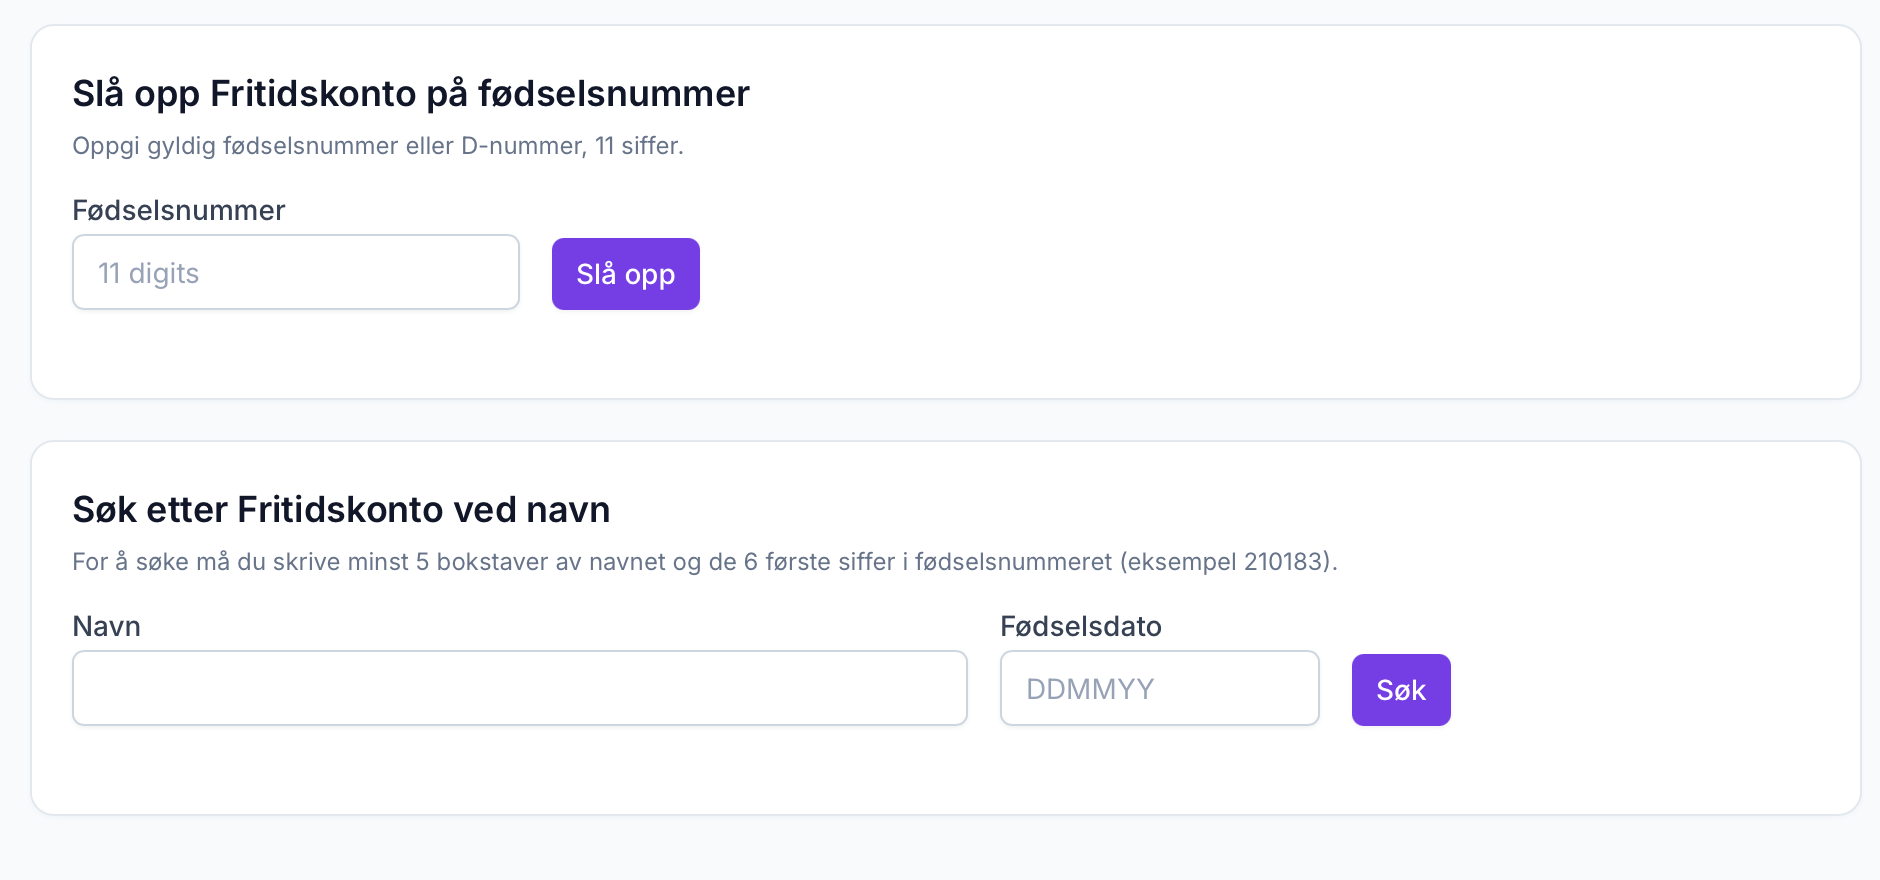Click the Fødselsdato field label

(1081, 626)
